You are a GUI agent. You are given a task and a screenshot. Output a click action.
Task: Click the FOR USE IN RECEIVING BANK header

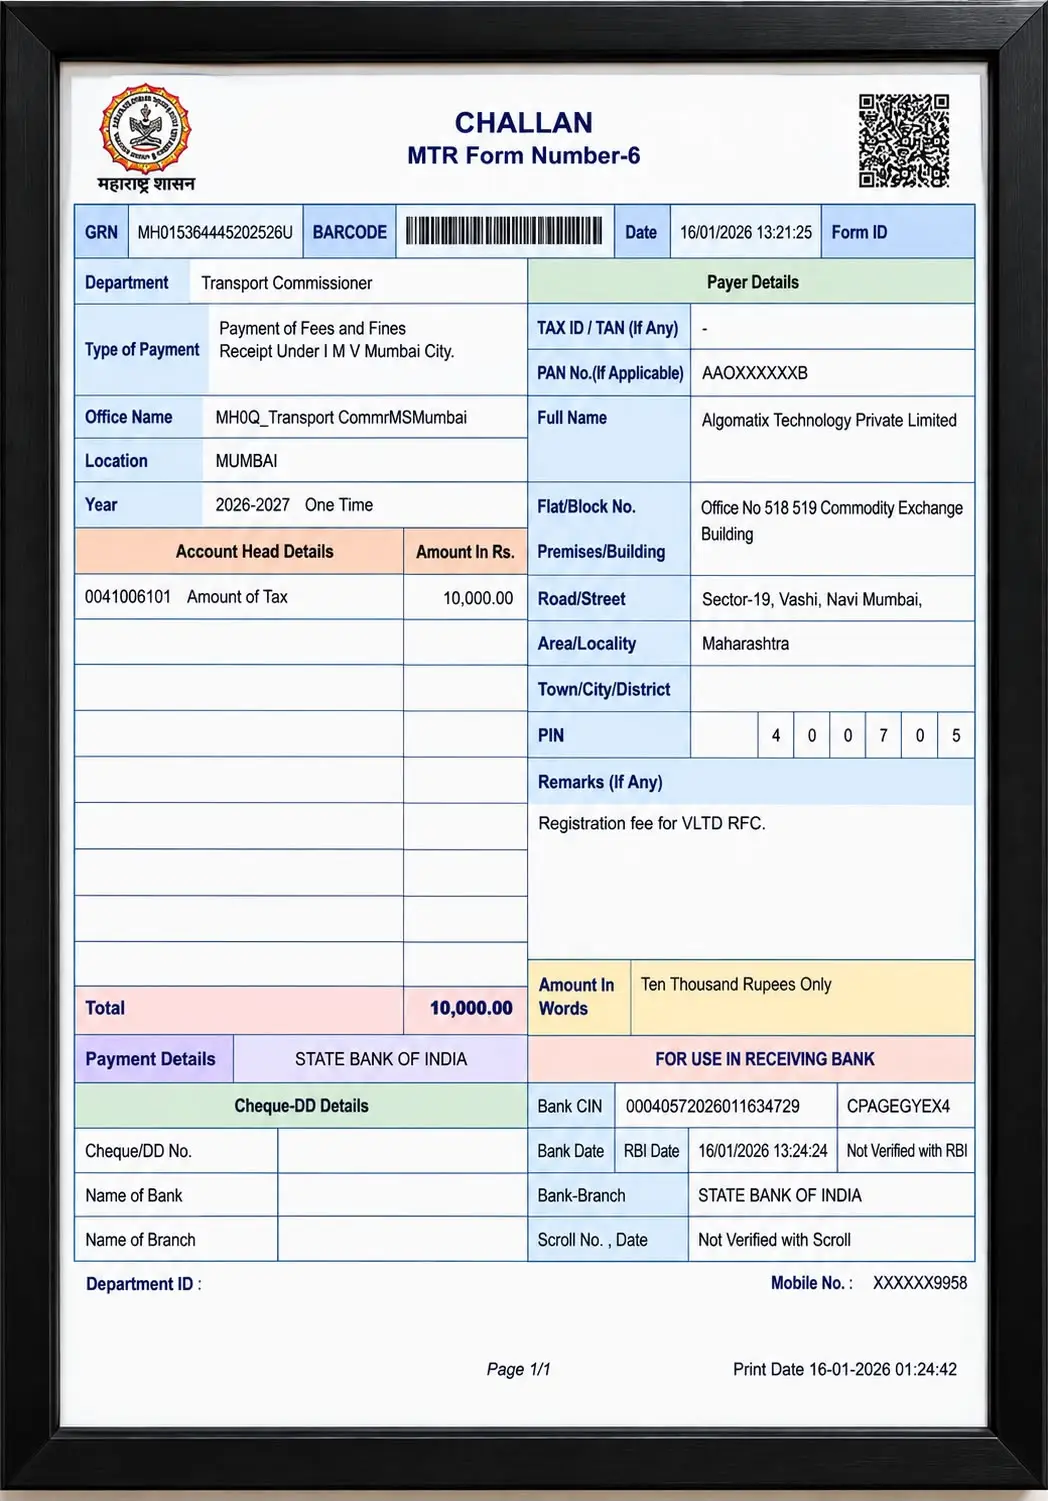[x=765, y=1059]
